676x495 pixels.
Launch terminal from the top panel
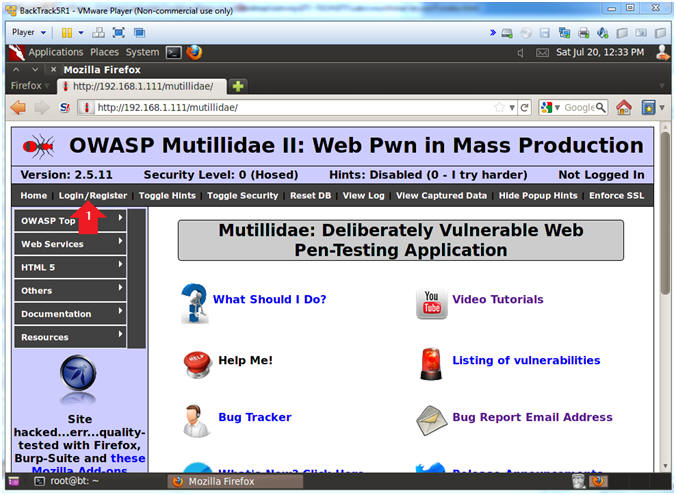(x=174, y=53)
